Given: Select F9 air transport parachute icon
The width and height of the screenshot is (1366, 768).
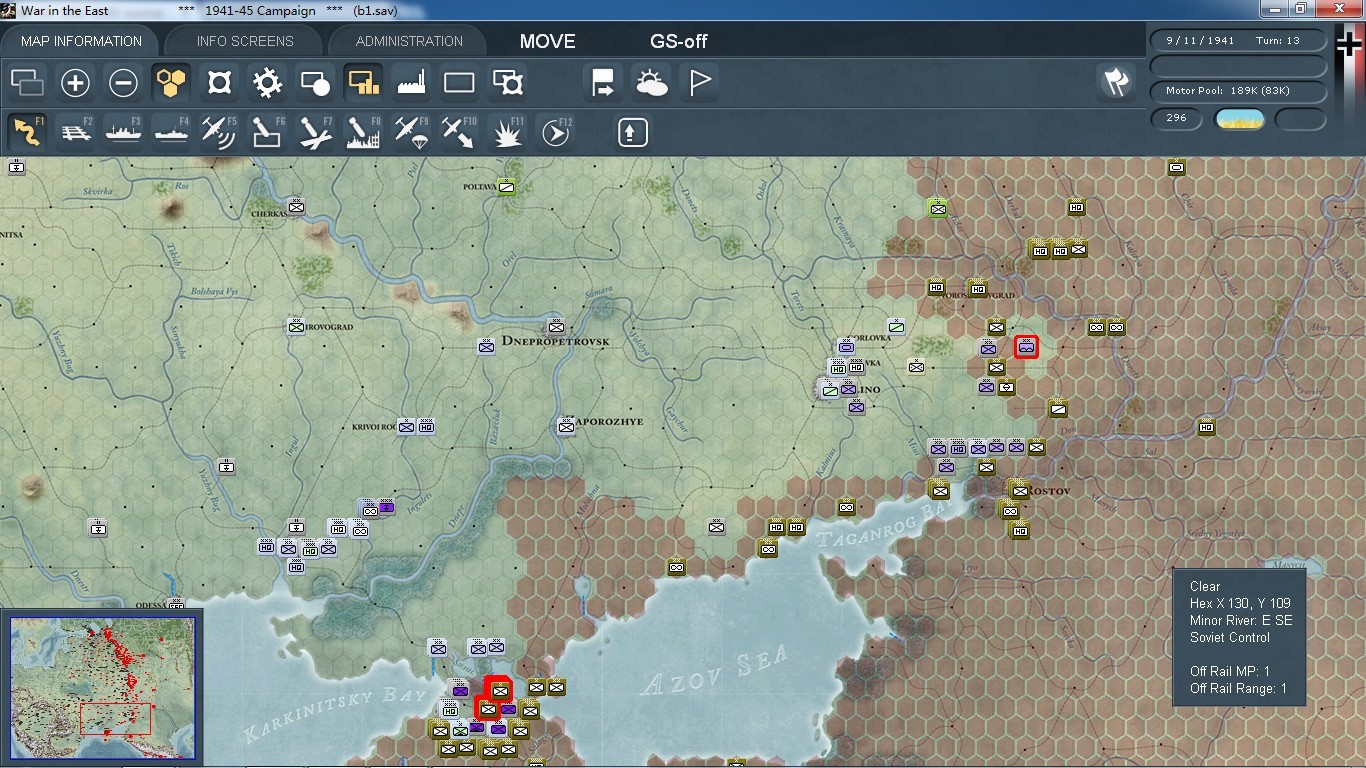Looking at the screenshot, I should (x=411, y=132).
